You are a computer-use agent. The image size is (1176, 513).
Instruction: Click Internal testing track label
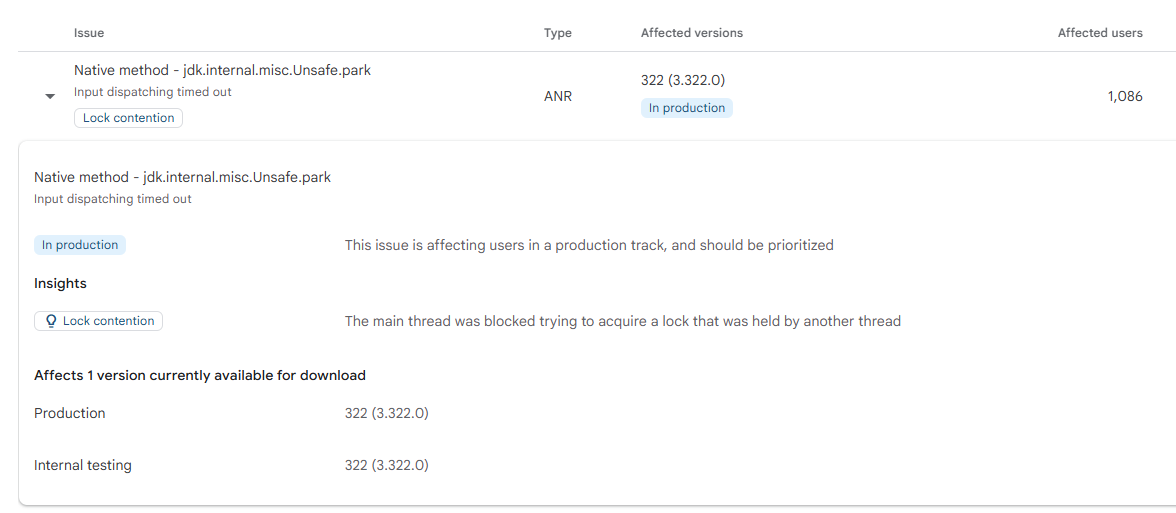click(82, 465)
